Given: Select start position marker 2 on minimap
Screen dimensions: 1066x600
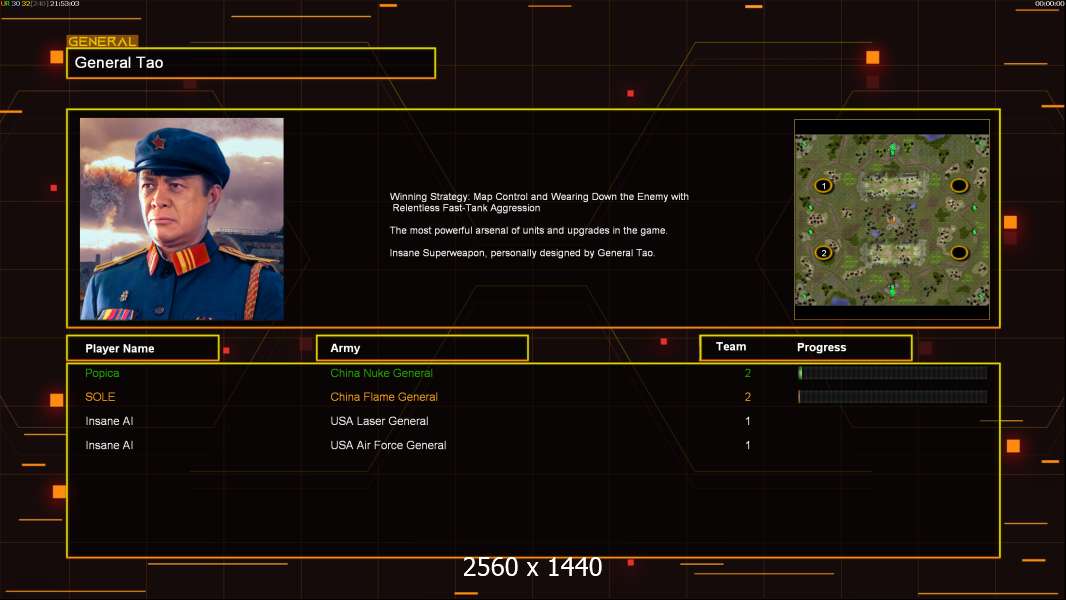Looking at the screenshot, I should pos(823,253).
